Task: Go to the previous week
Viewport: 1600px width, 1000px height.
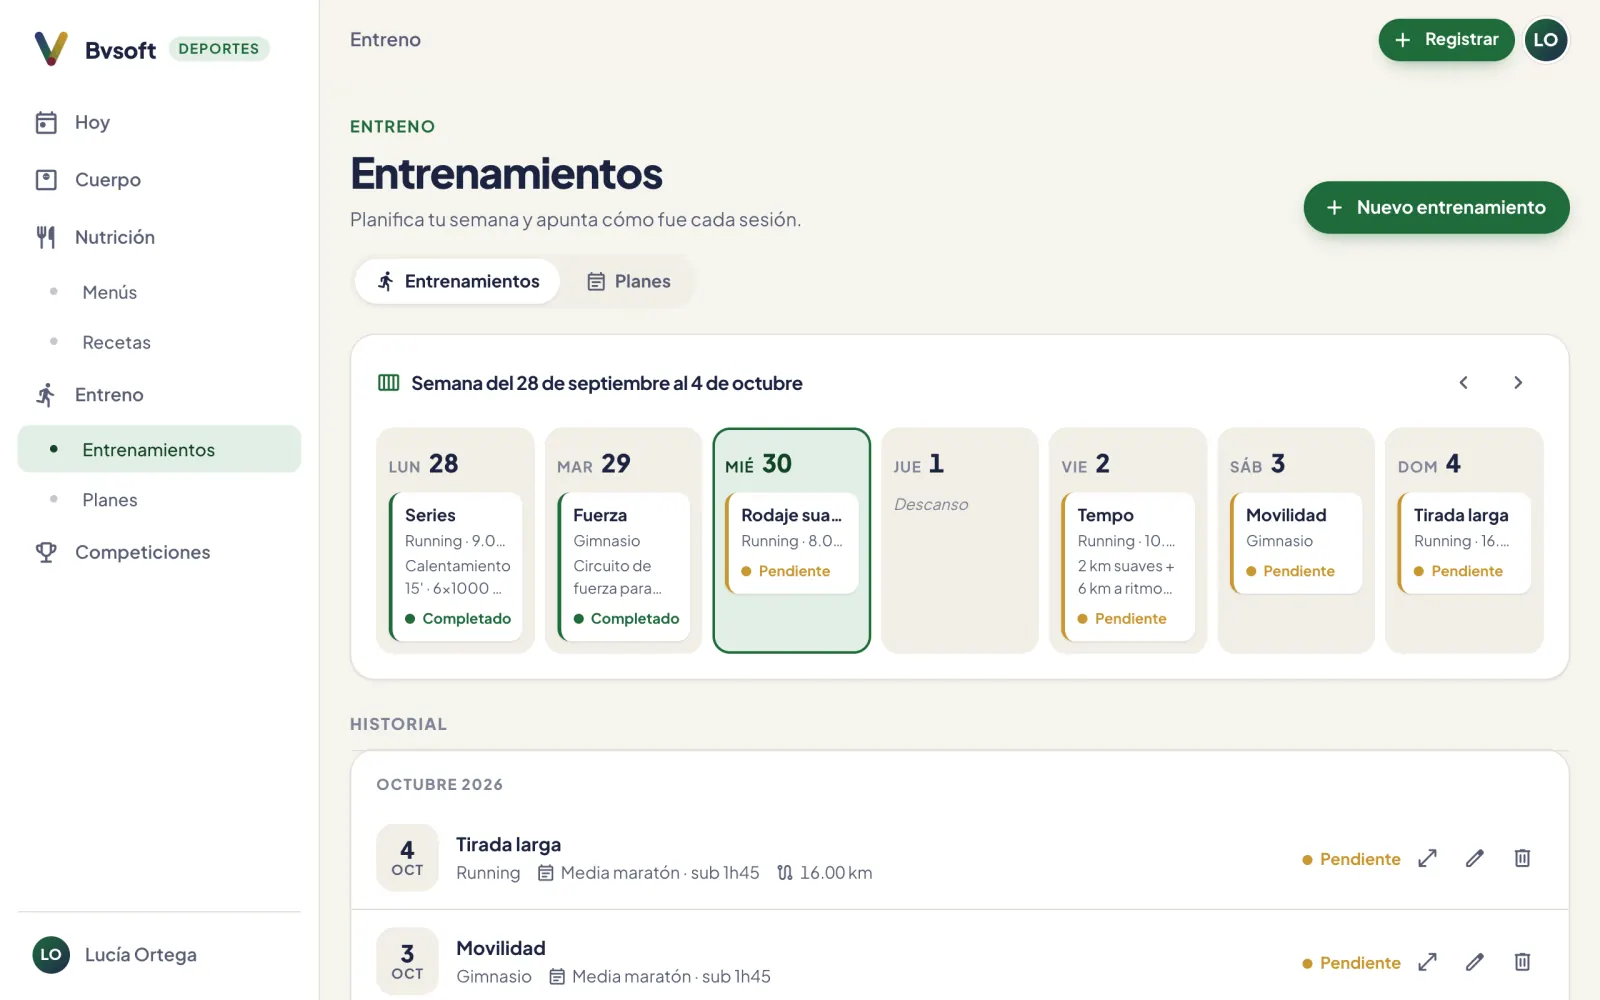Action: (x=1463, y=383)
